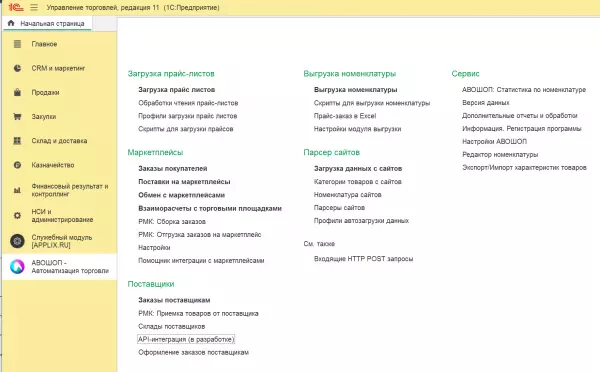Open Входящие HTTP POST запросы
The height and width of the screenshot is (372, 600).
click(x=363, y=259)
